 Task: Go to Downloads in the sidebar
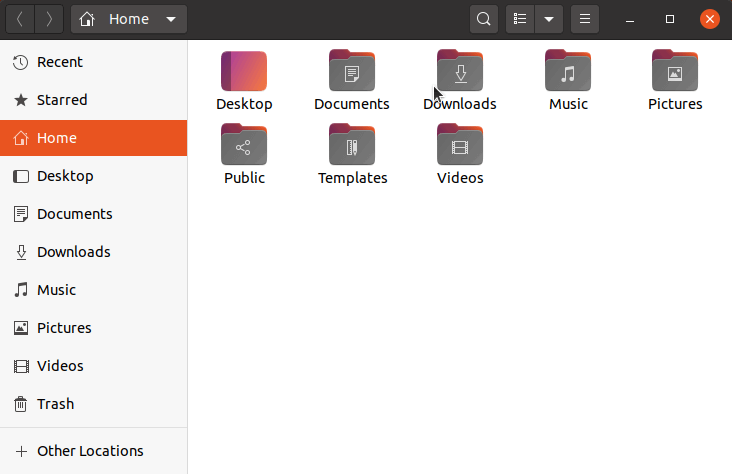pos(93,252)
